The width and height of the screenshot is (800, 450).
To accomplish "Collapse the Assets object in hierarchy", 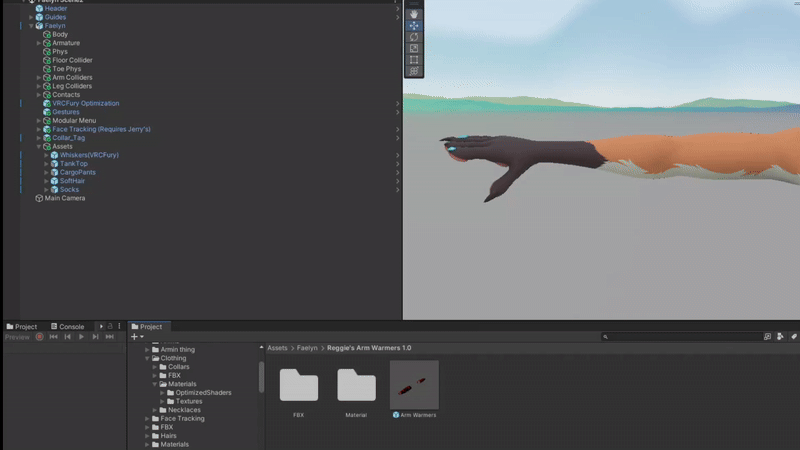I will tap(39, 146).
